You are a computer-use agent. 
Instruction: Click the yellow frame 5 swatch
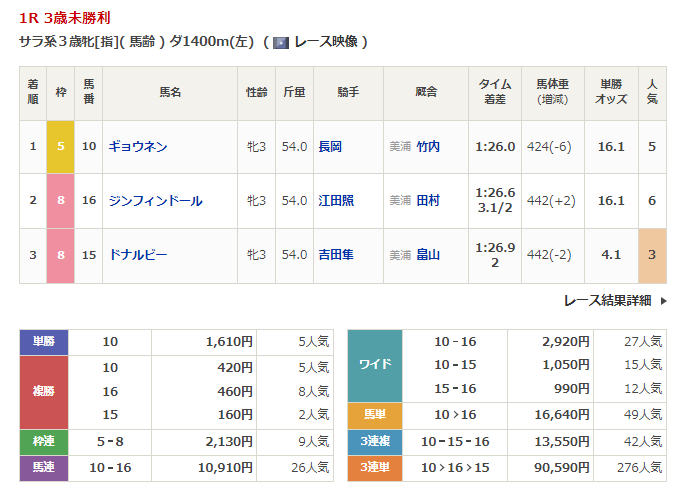pyautogui.click(x=60, y=147)
